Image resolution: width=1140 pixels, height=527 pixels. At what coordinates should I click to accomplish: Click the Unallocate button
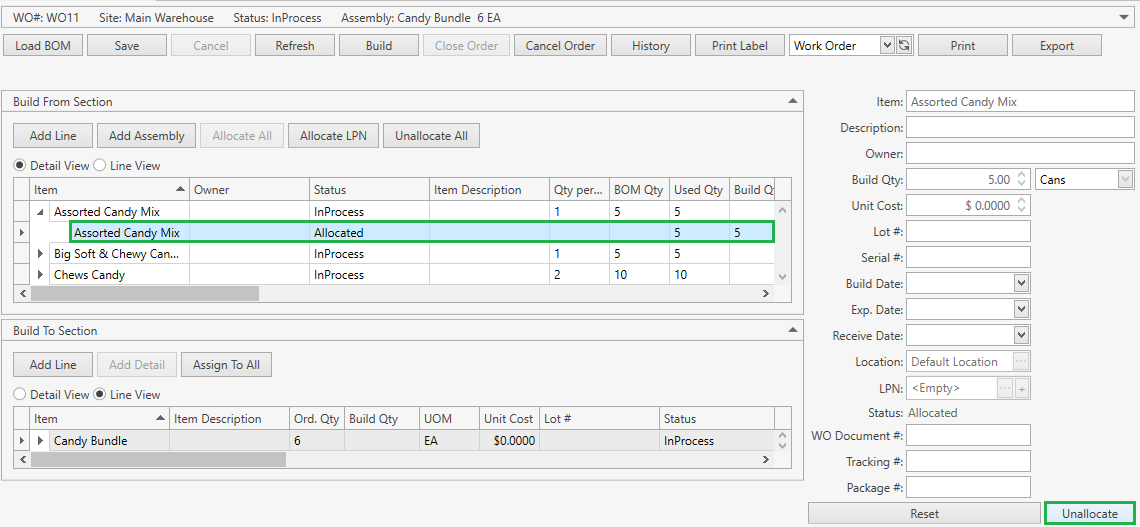tap(1089, 513)
